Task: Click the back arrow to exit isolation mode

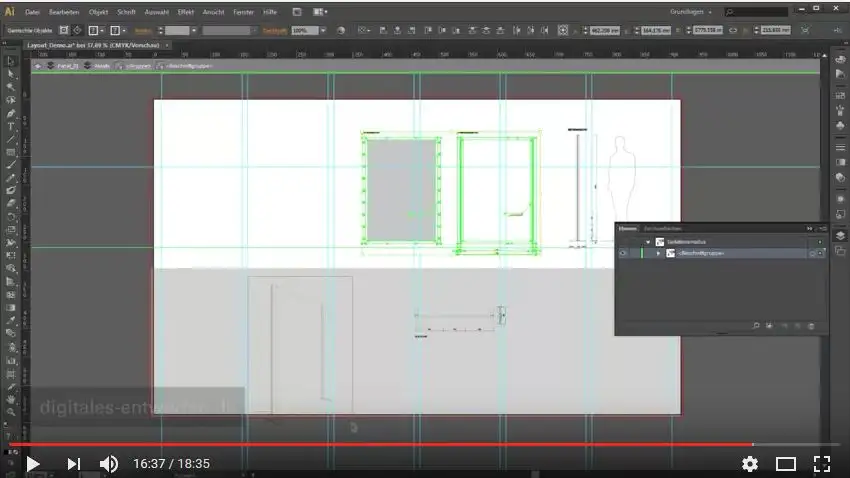Action: pyautogui.click(x=37, y=66)
